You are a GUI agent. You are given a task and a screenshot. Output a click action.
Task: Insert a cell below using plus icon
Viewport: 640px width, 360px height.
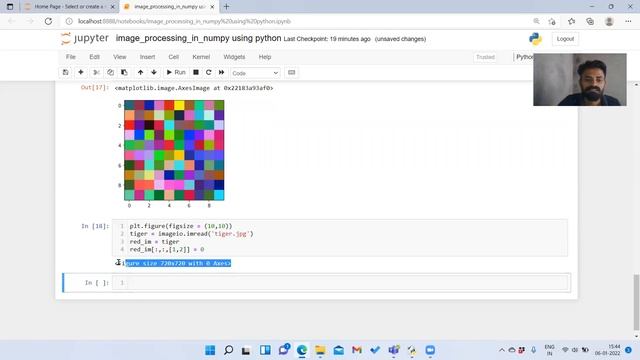pyautogui.click(x=81, y=72)
